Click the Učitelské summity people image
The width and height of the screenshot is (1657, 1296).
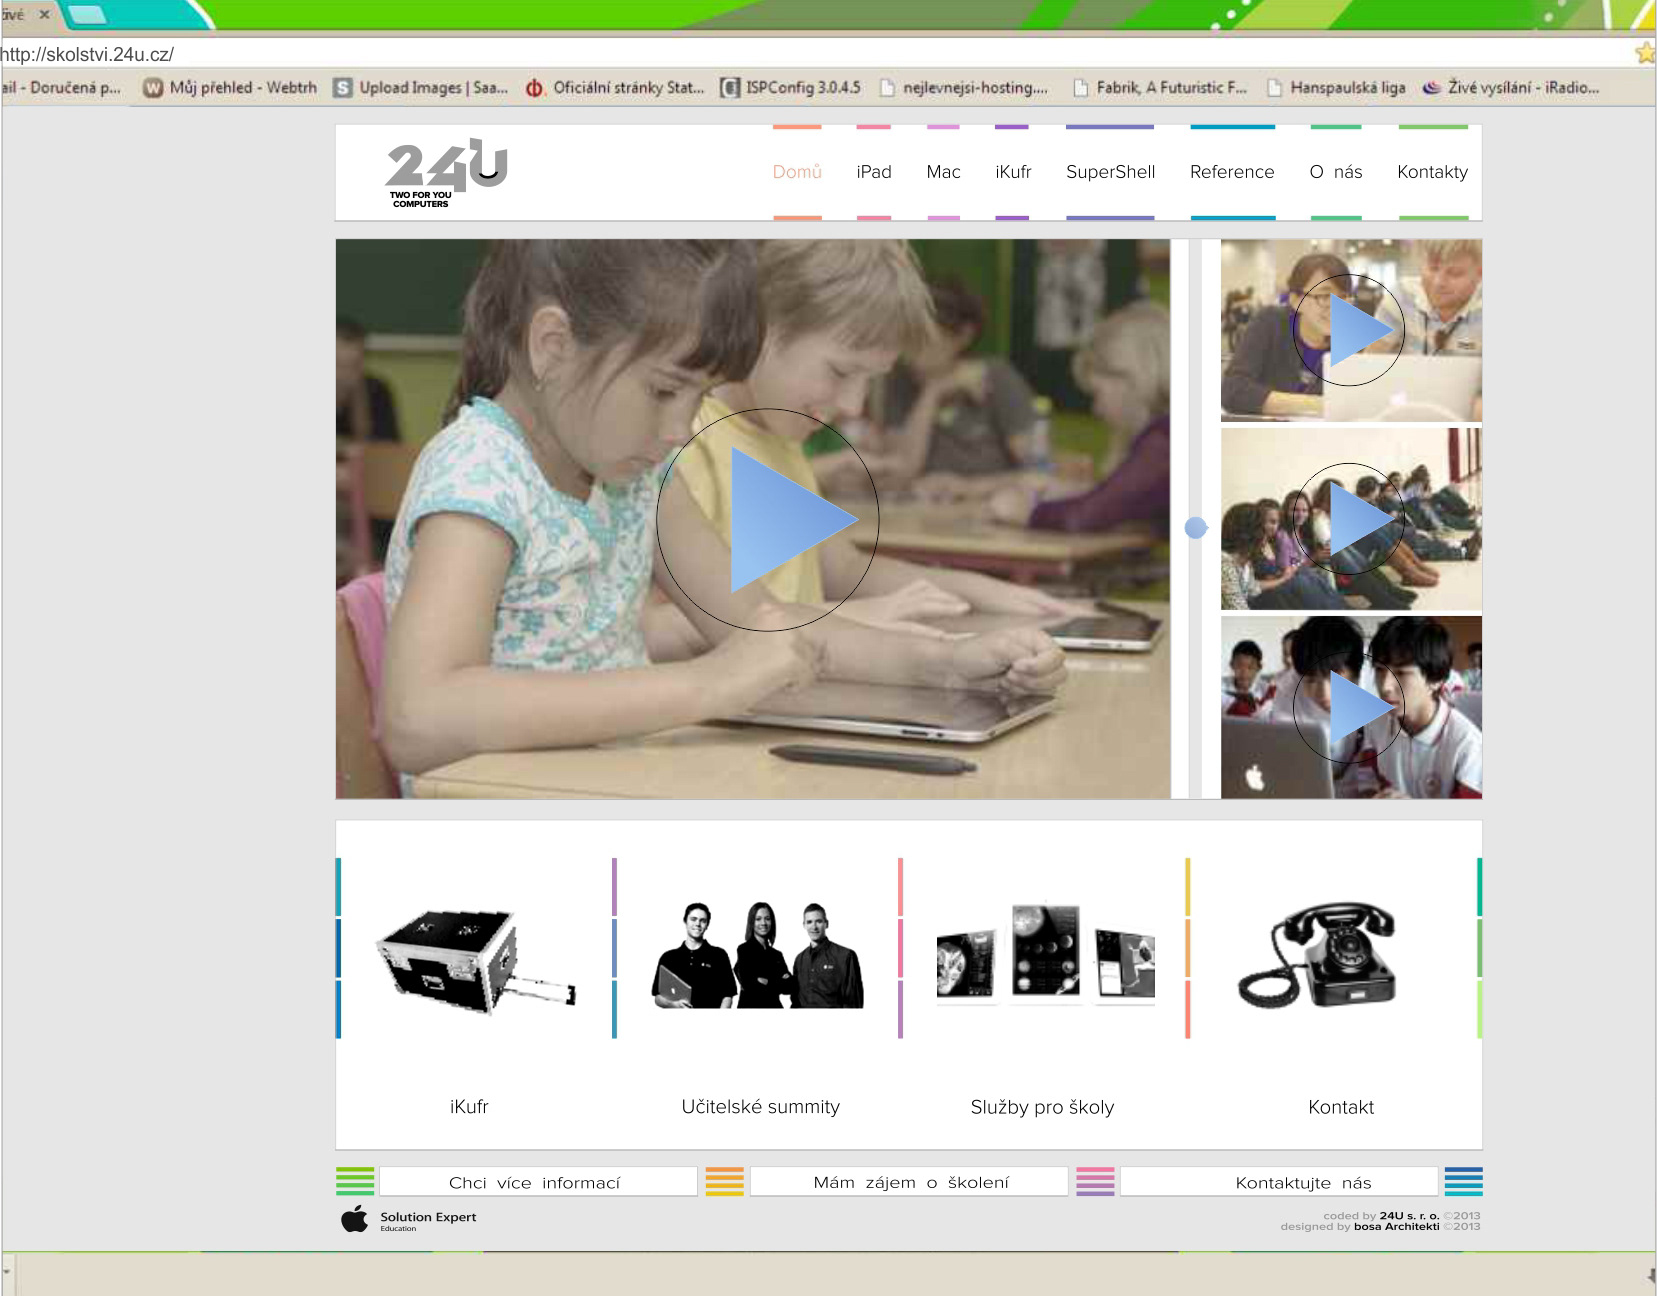tap(758, 955)
